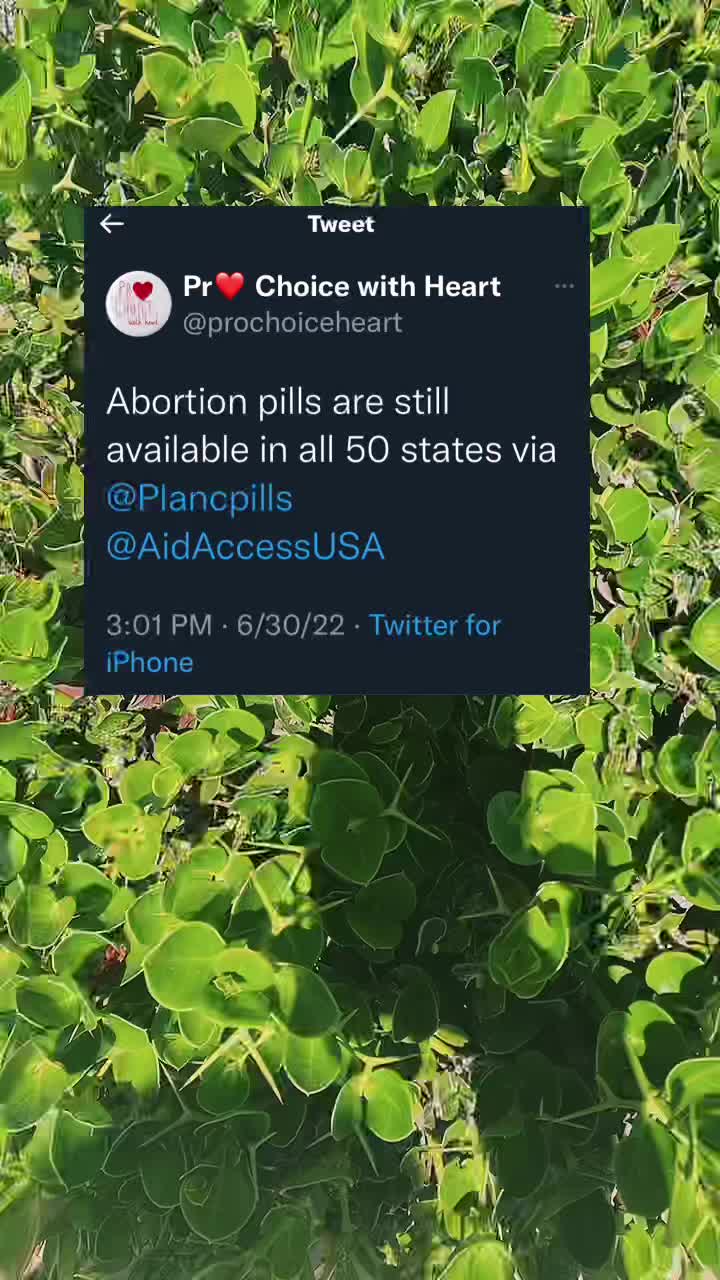Open the @Plancpills mention
This screenshot has height=1280, width=720.
[x=199, y=498]
